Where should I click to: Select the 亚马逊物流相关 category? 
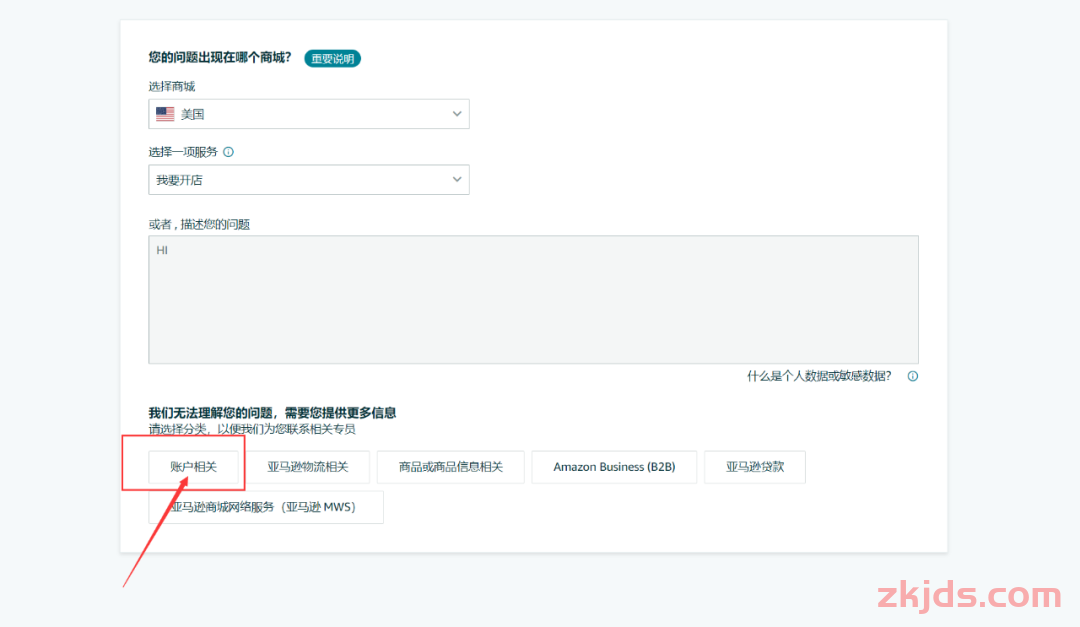pos(308,467)
